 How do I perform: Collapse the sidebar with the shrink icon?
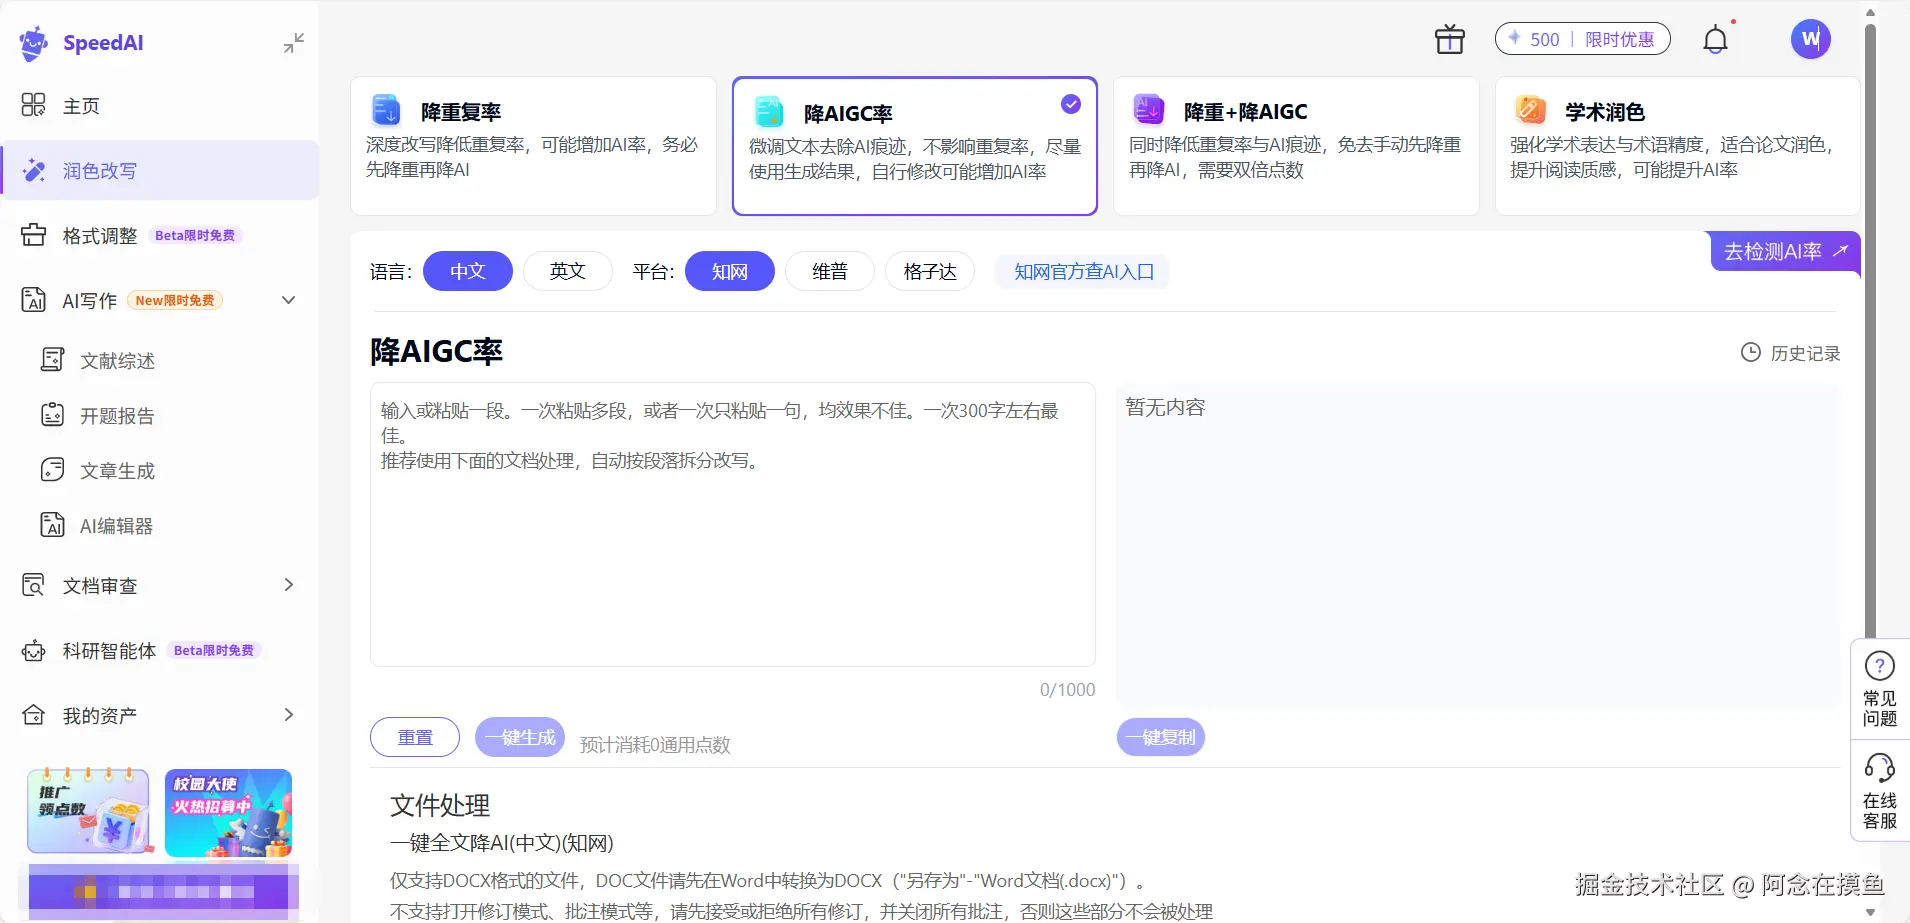293,43
